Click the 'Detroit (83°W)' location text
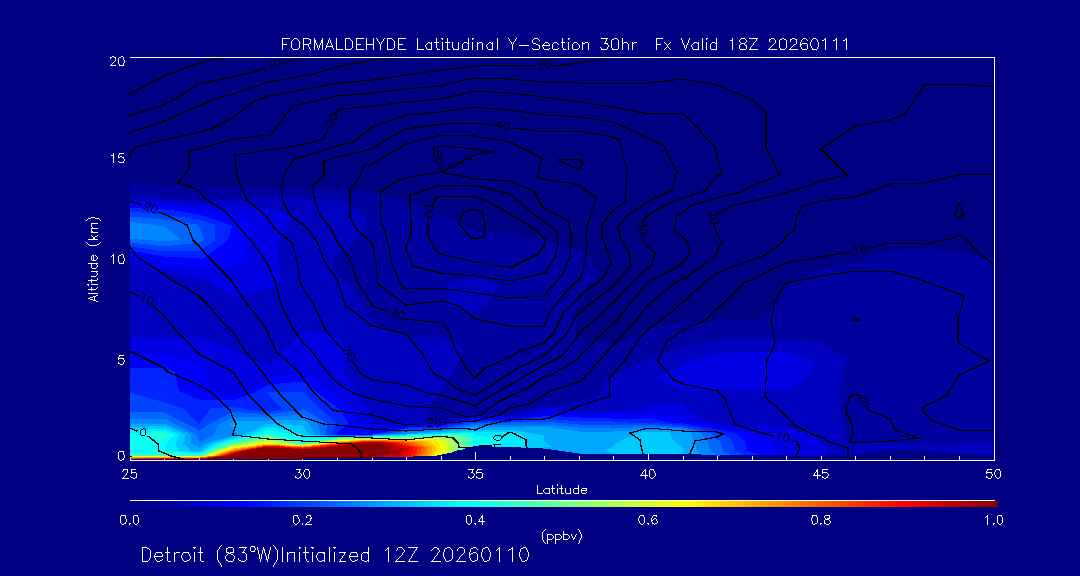The width and height of the screenshot is (1080, 576). click(209, 555)
